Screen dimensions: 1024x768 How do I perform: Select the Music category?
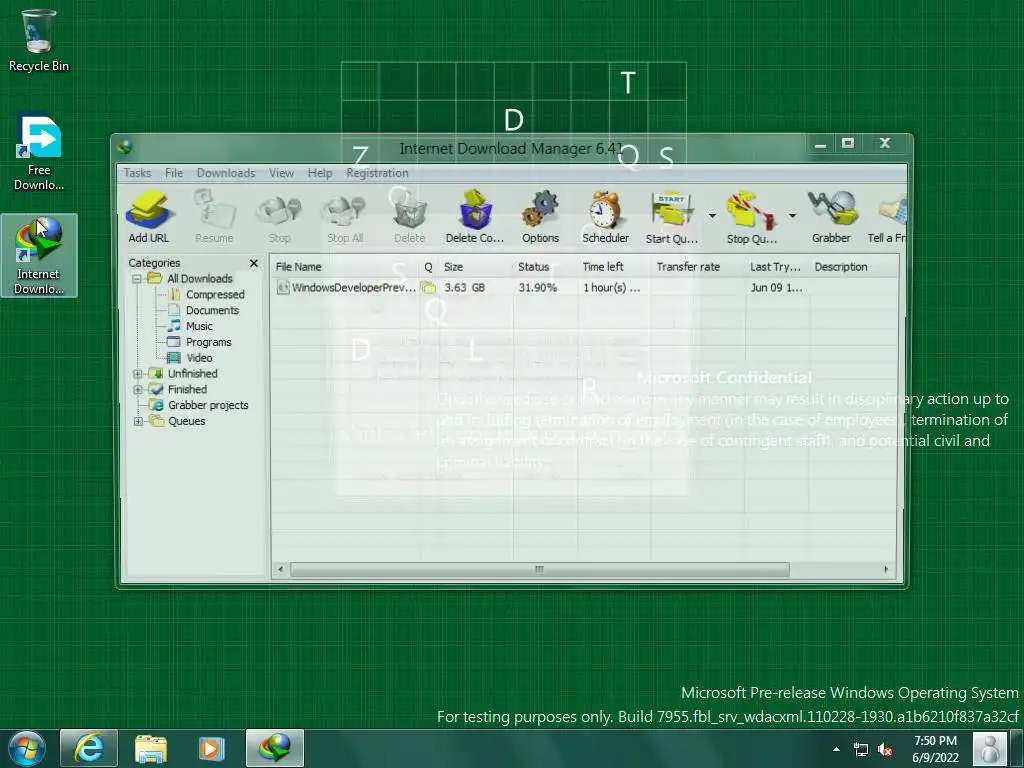199,326
